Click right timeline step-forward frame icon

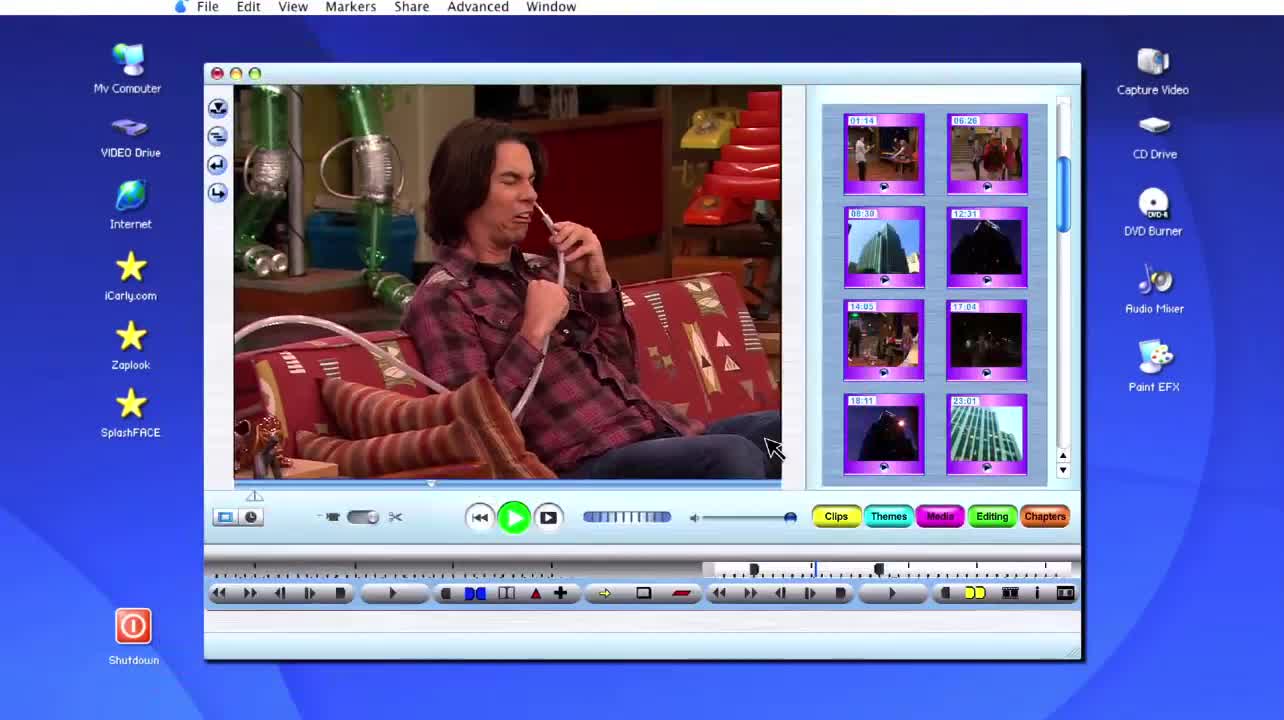click(810, 593)
